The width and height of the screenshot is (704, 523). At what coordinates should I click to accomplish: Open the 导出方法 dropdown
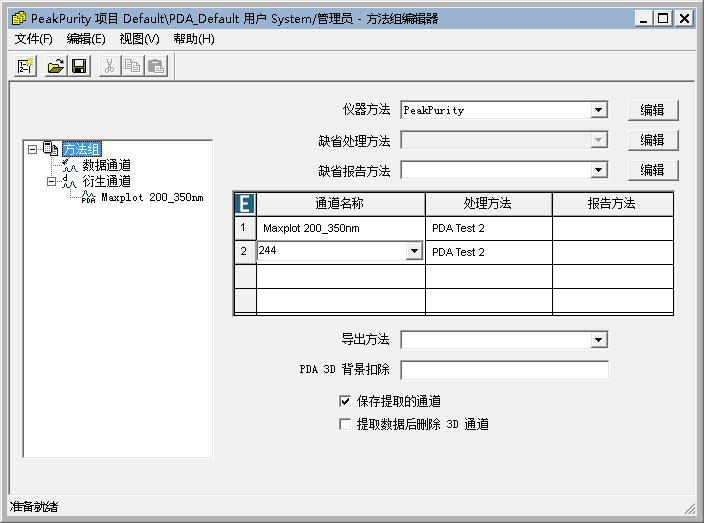click(598, 340)
